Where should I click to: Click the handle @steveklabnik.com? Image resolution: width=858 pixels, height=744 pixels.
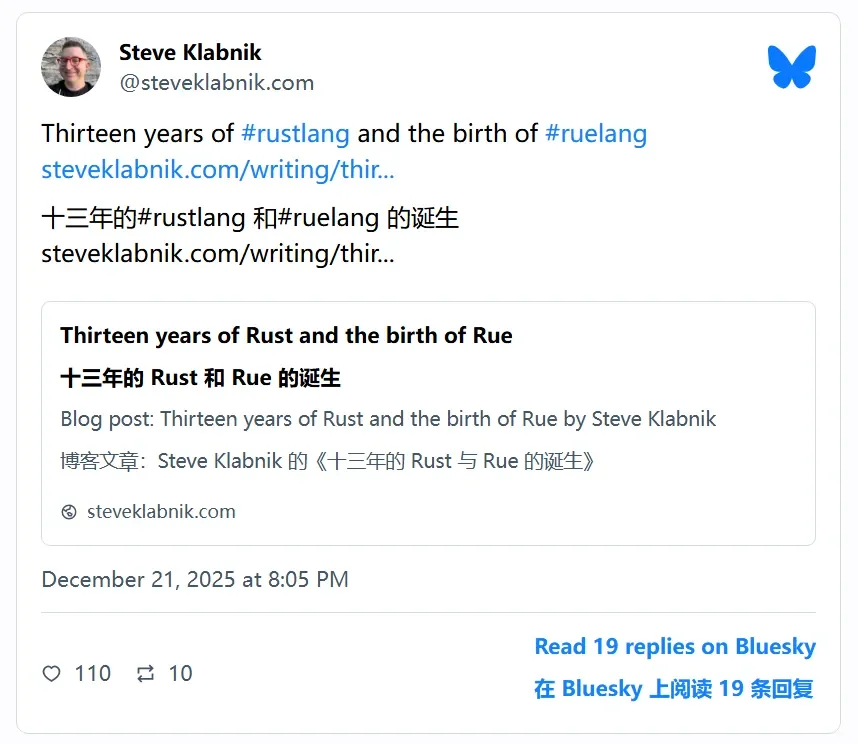coord(217,83)
